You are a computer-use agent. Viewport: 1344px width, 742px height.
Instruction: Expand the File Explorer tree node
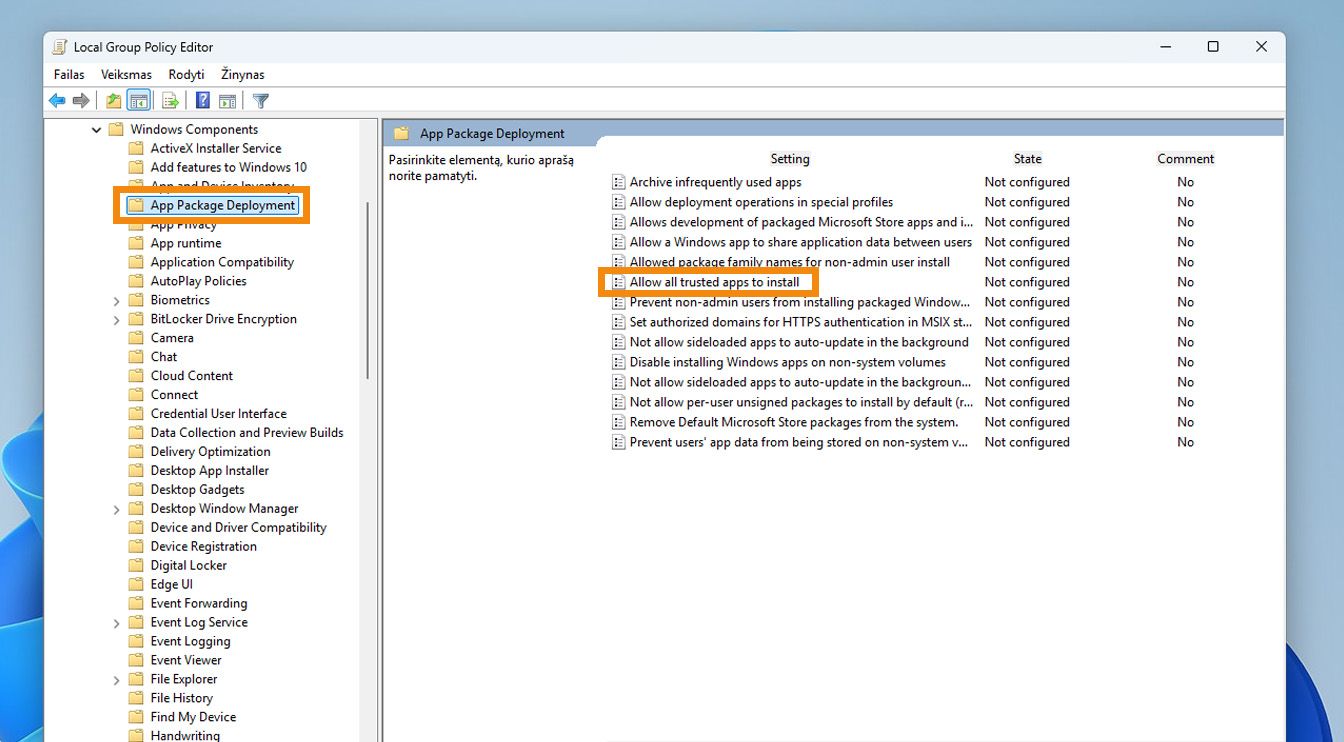click(116, 681)
